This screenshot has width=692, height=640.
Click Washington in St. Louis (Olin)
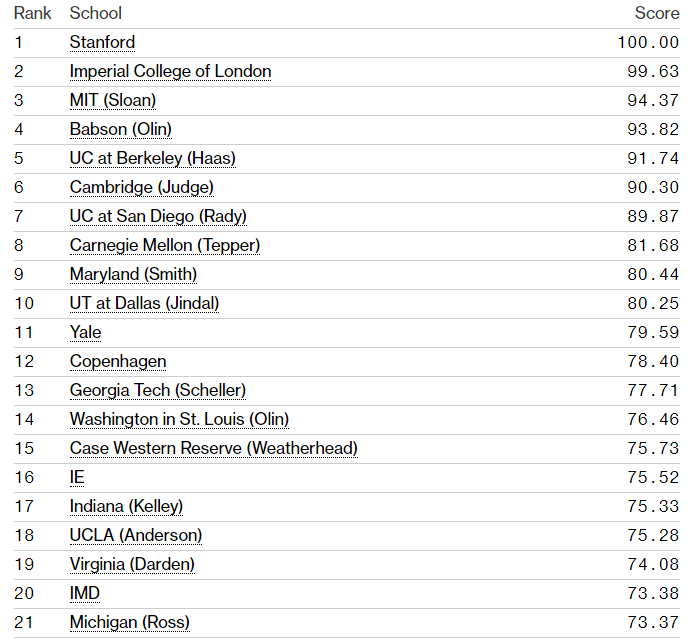pyautogui.click(x=179, y=420)
